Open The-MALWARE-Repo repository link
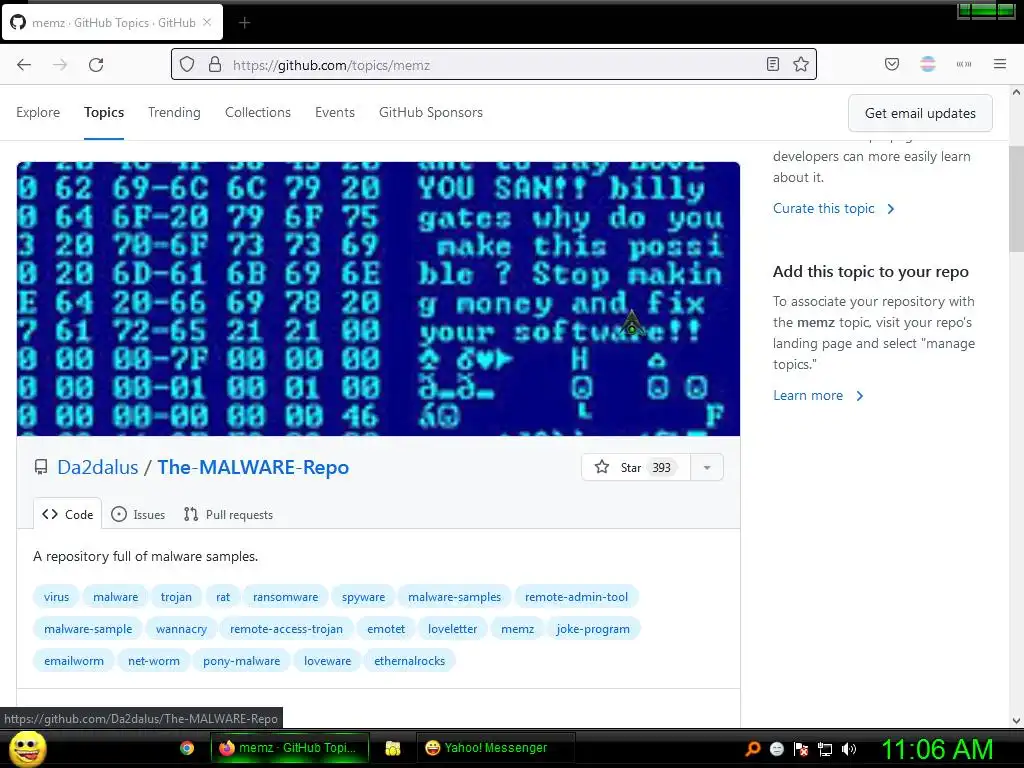The width and height of the screenshot is (1024, 768). coord(253,467)
